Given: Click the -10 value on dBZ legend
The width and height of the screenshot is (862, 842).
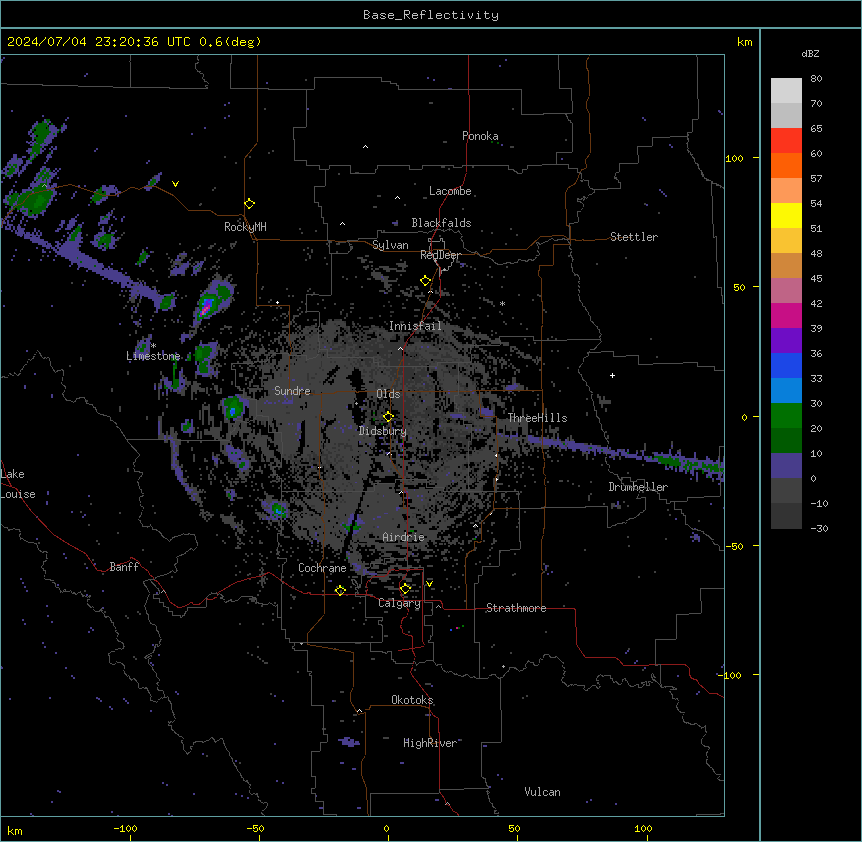Looking at the screenshot, I should [819, 504].
